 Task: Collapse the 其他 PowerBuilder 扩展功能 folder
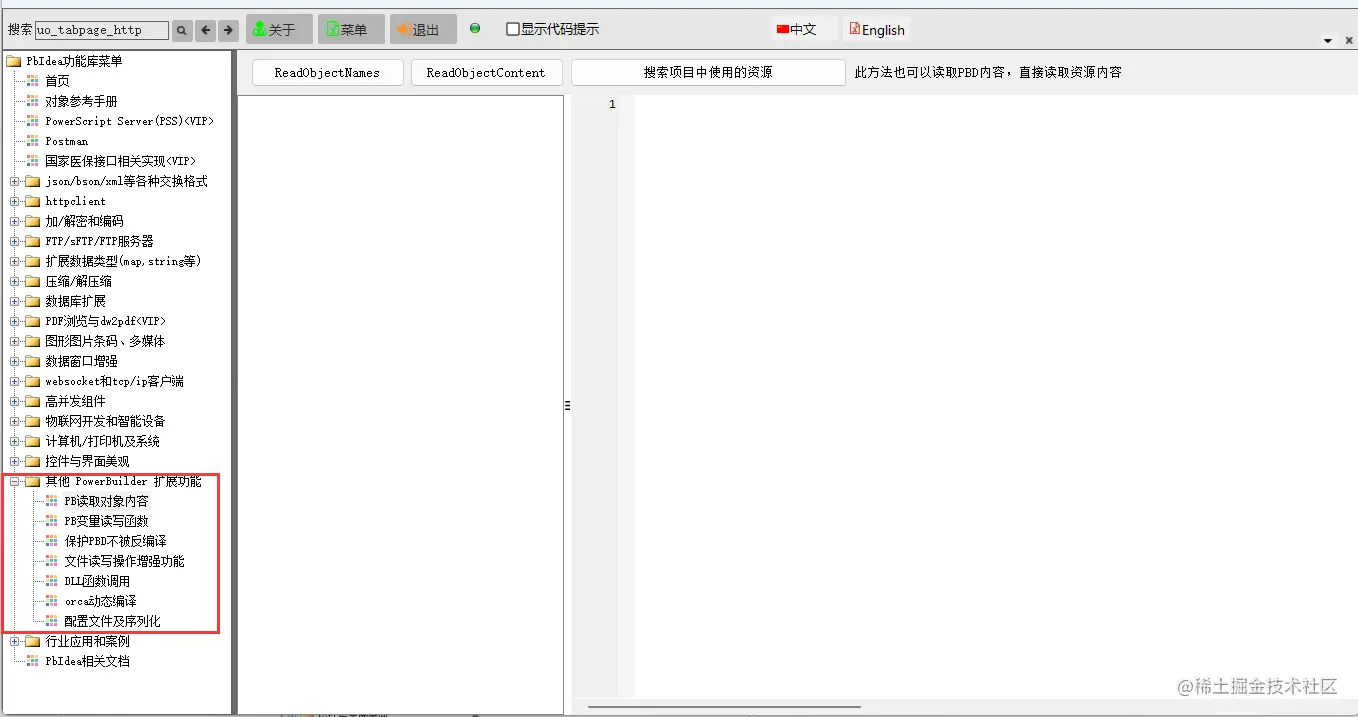pyautogui.click(x=13, y=481)
